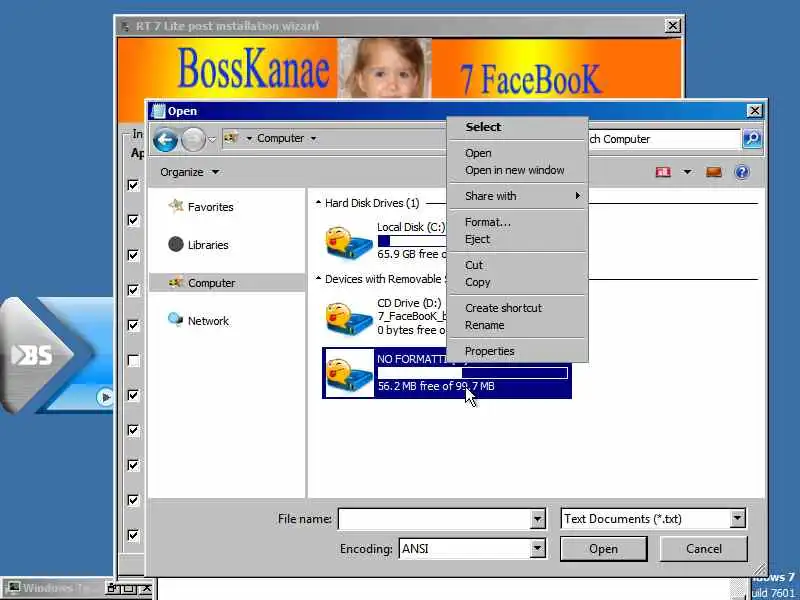The height and width of the screenshot is (600, 800).
Task: Toggle the preview pane icon
Action: point(714,172)
